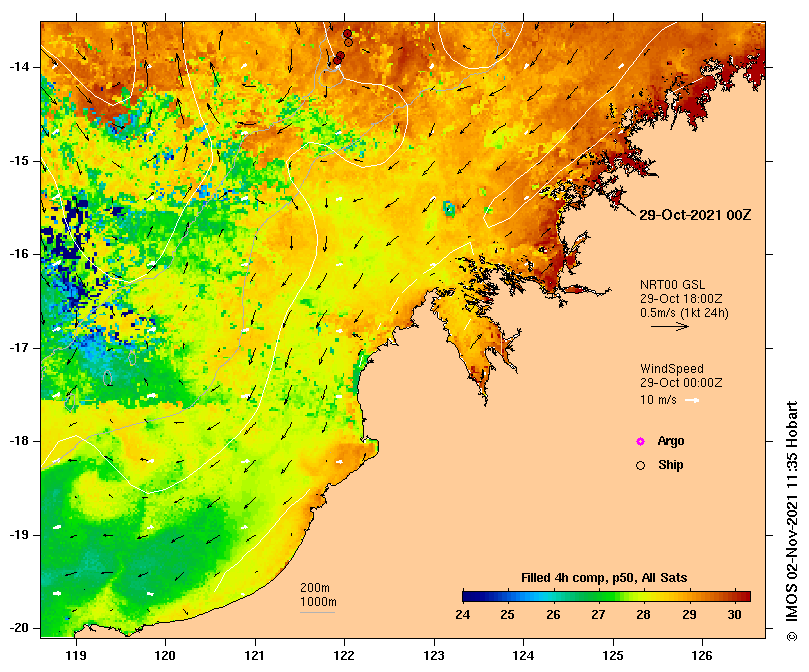
Task: Click the longitude label 122
Action: (x=344, y=656)
